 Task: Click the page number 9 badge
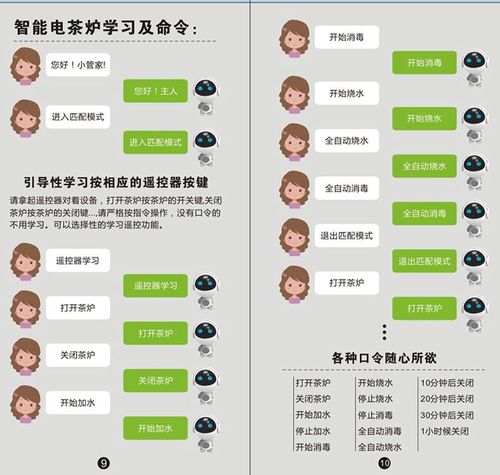click(104, 463)
